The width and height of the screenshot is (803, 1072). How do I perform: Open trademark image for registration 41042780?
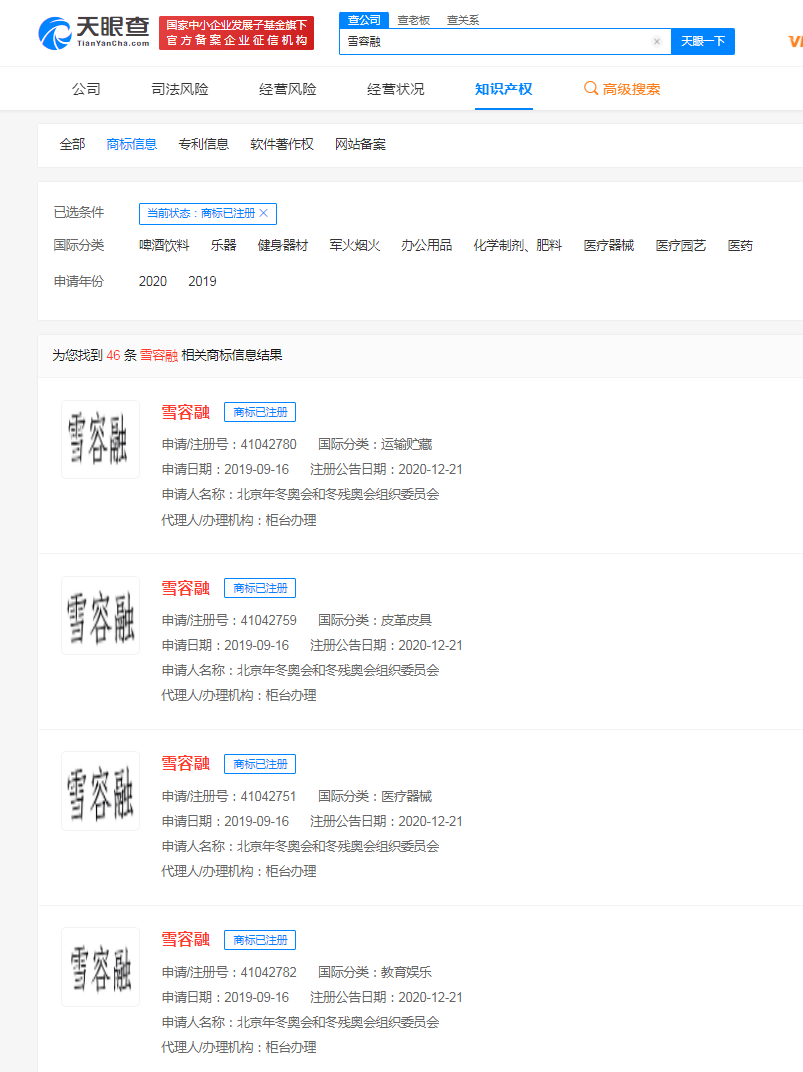tap(100, 440)
